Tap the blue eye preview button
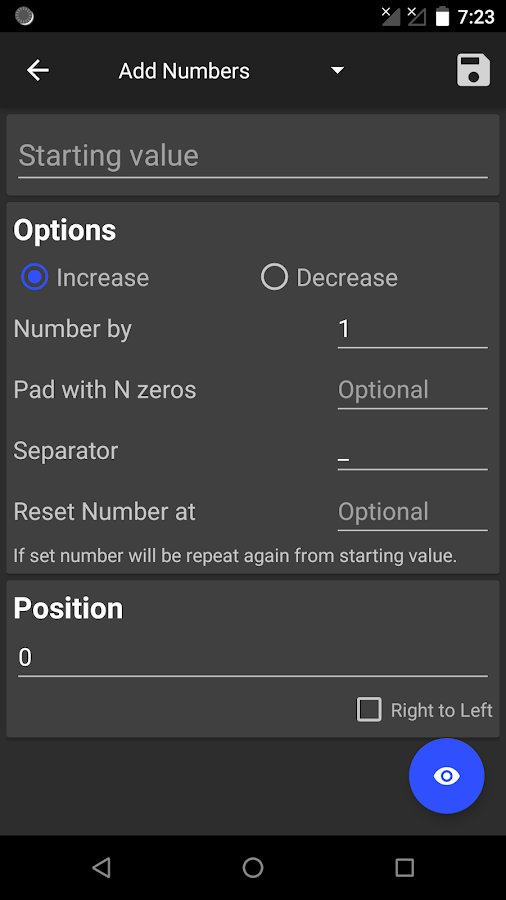This screenshot has height=900, width=506. 446,776
